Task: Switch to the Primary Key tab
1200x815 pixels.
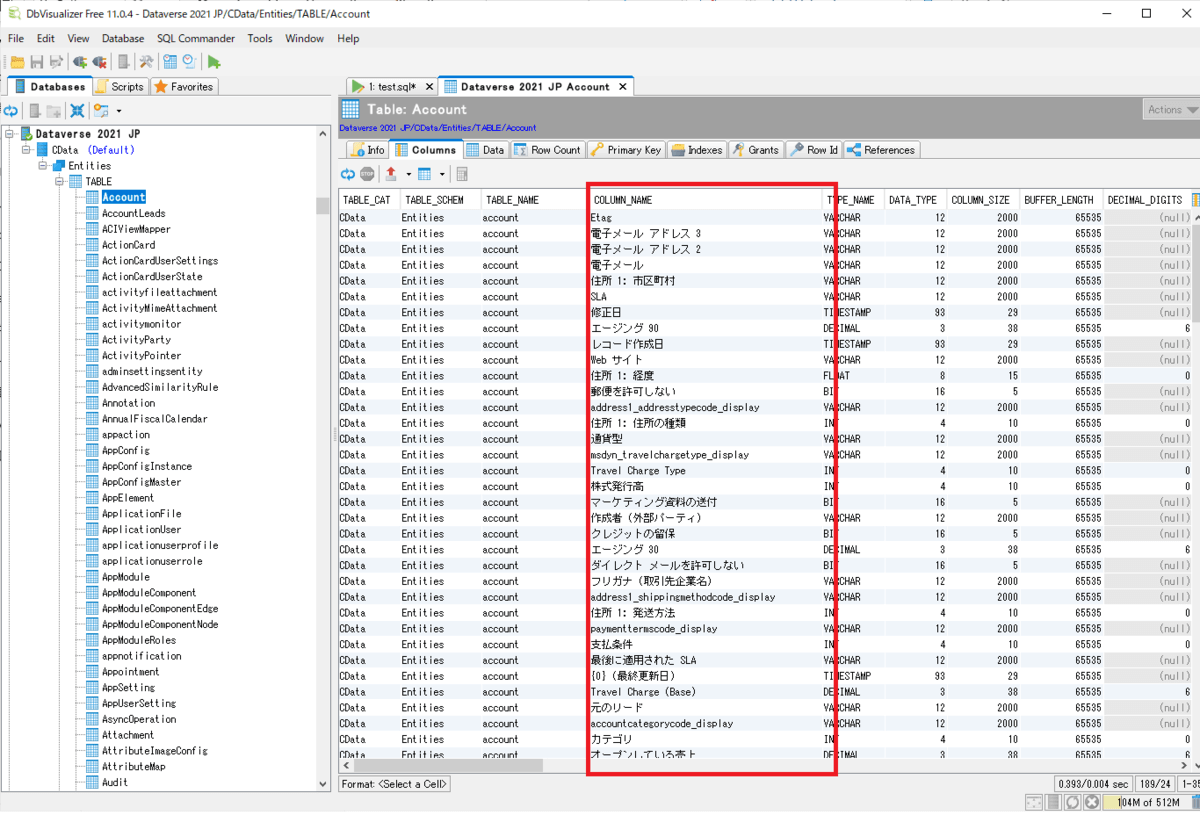Action: [x=625, y=150]
